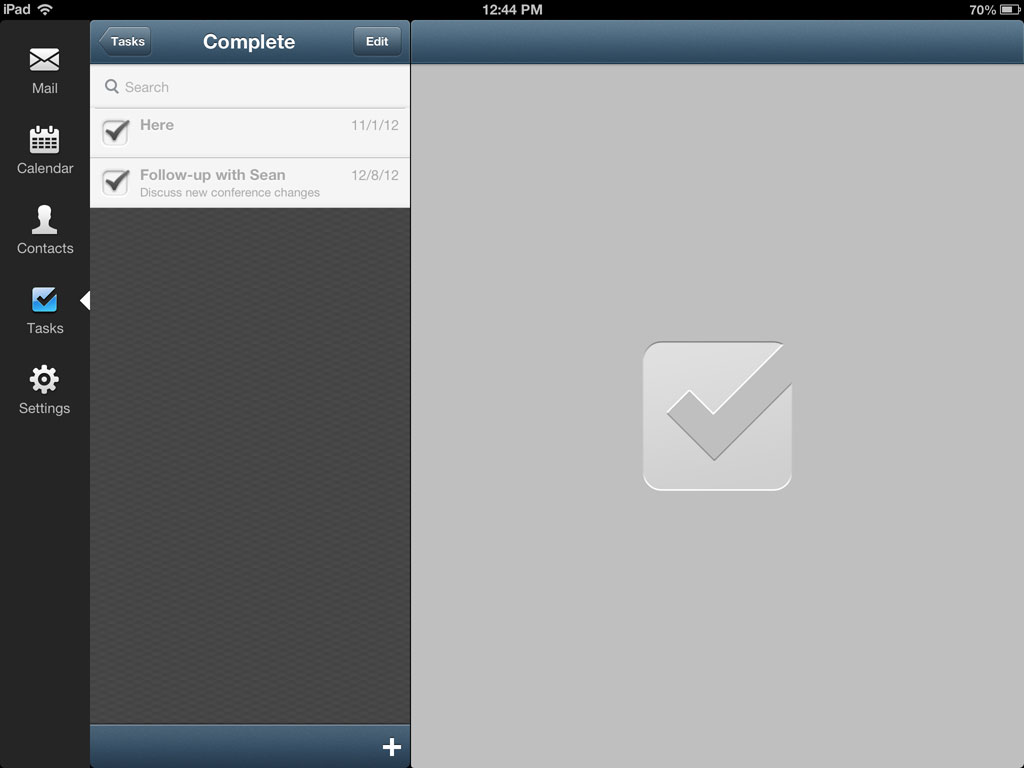
Task: Open the Settings gear icon
Action: click(x=44, y=379)
